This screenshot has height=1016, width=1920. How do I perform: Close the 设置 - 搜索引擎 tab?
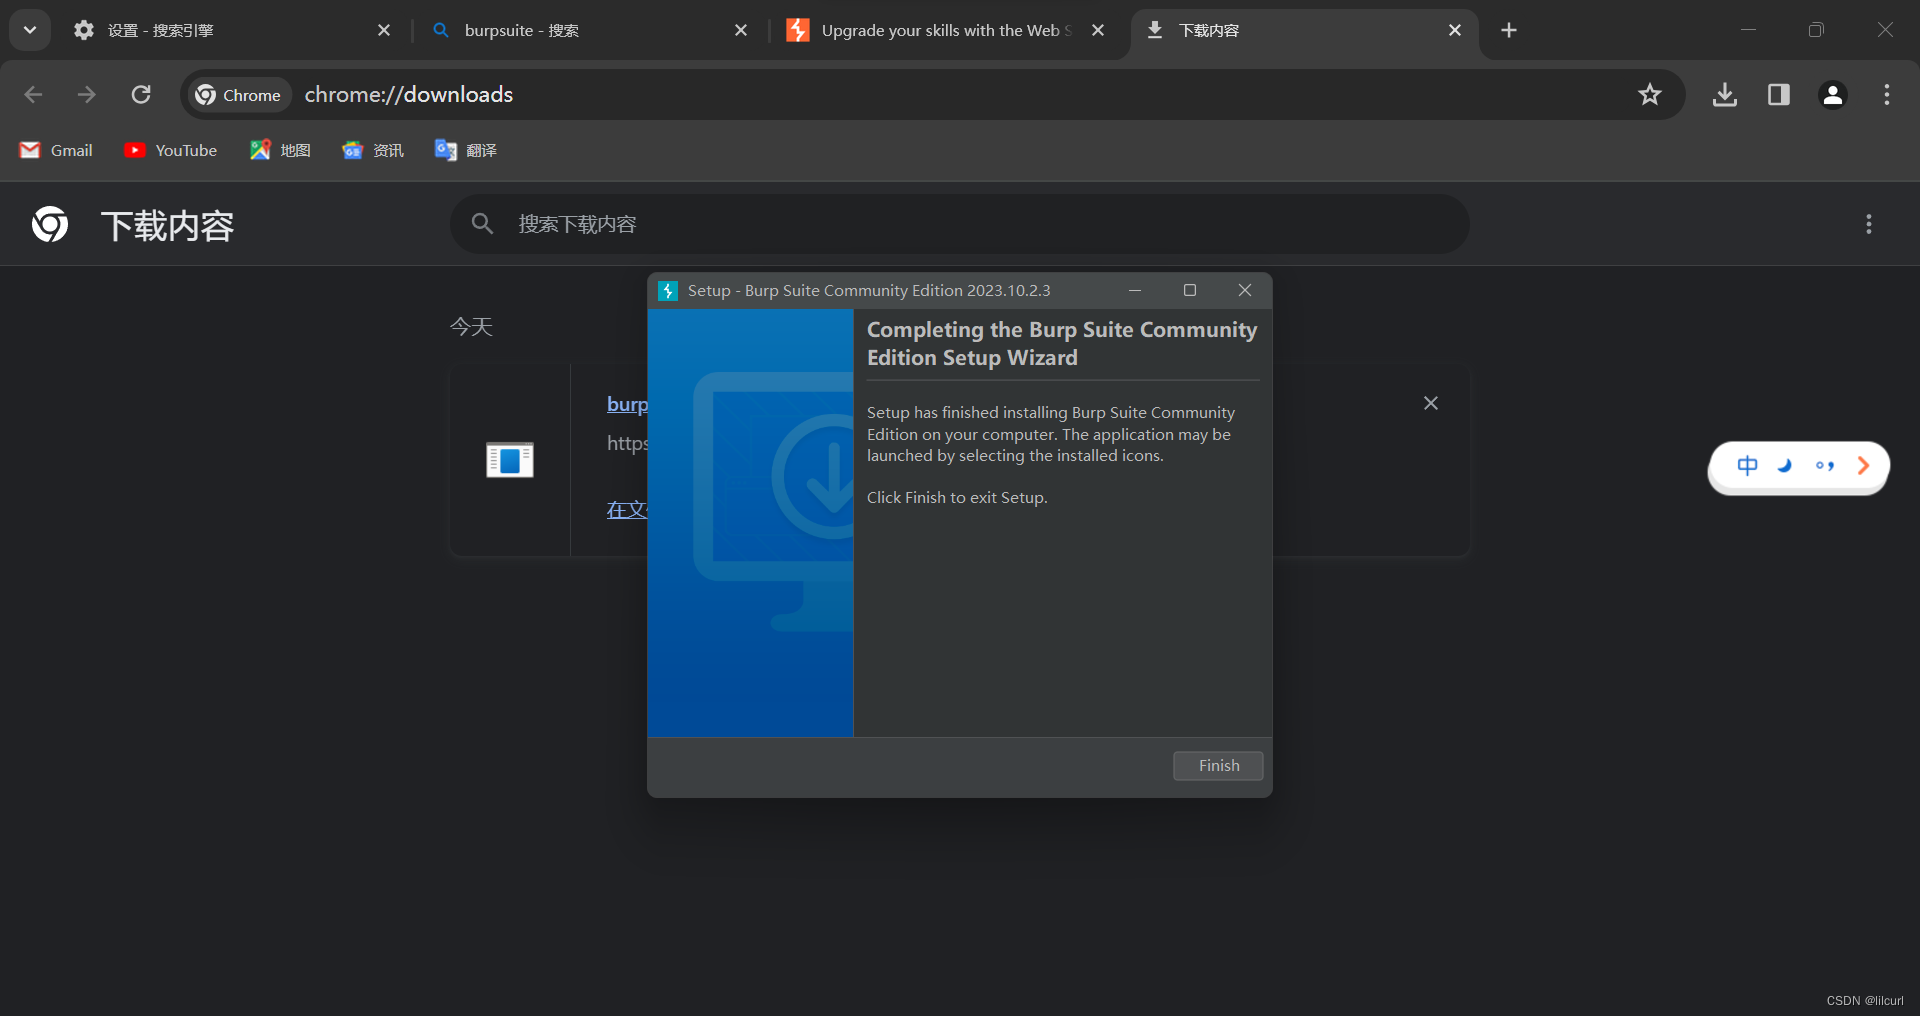point(384,31)
